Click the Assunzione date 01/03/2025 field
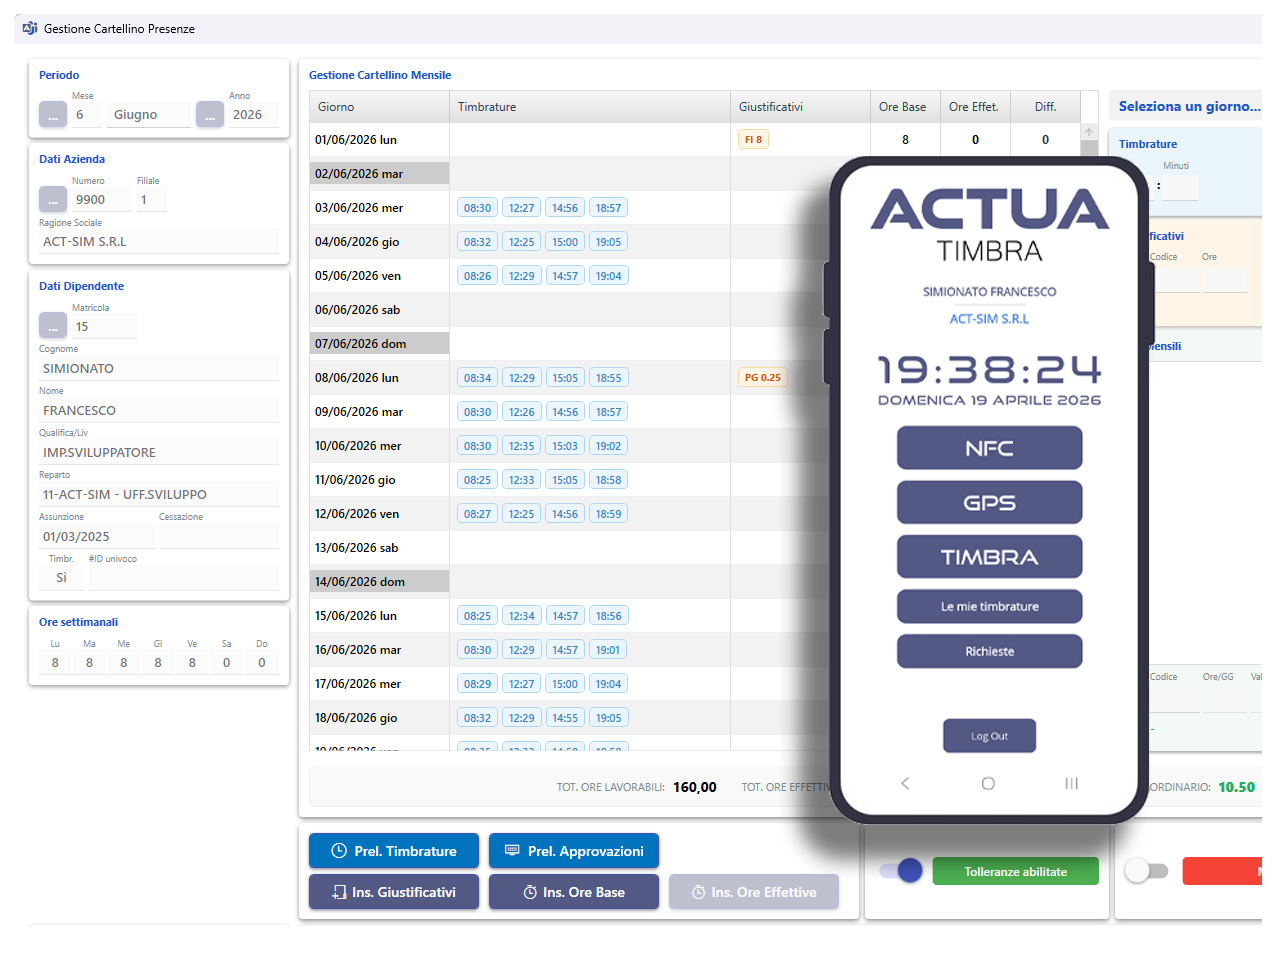The height and width of the screenshot is (969, 1280). pyautogui.click(x=96, y=536)
